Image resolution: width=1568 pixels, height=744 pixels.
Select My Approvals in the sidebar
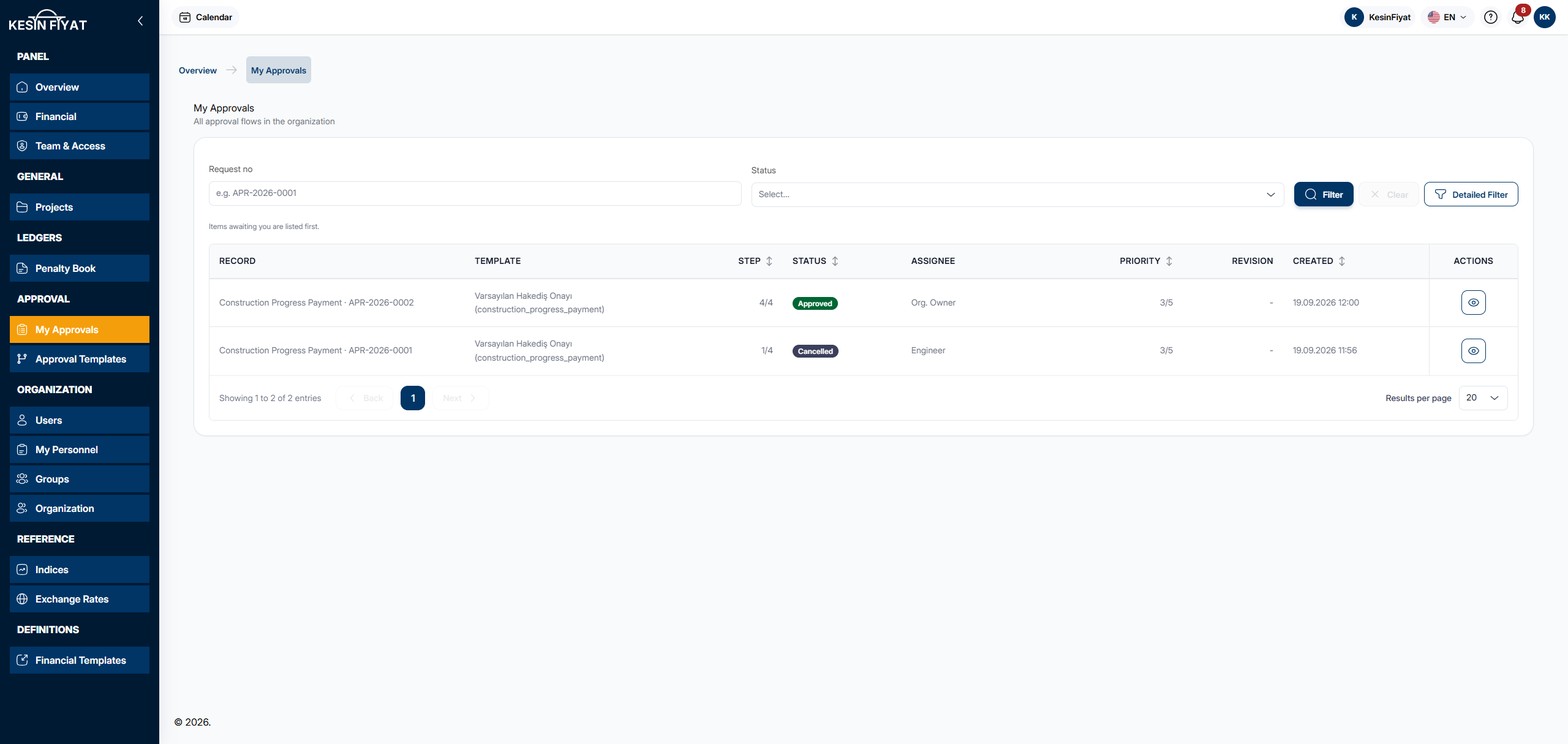pyautogui.click(x=79, y=329)
